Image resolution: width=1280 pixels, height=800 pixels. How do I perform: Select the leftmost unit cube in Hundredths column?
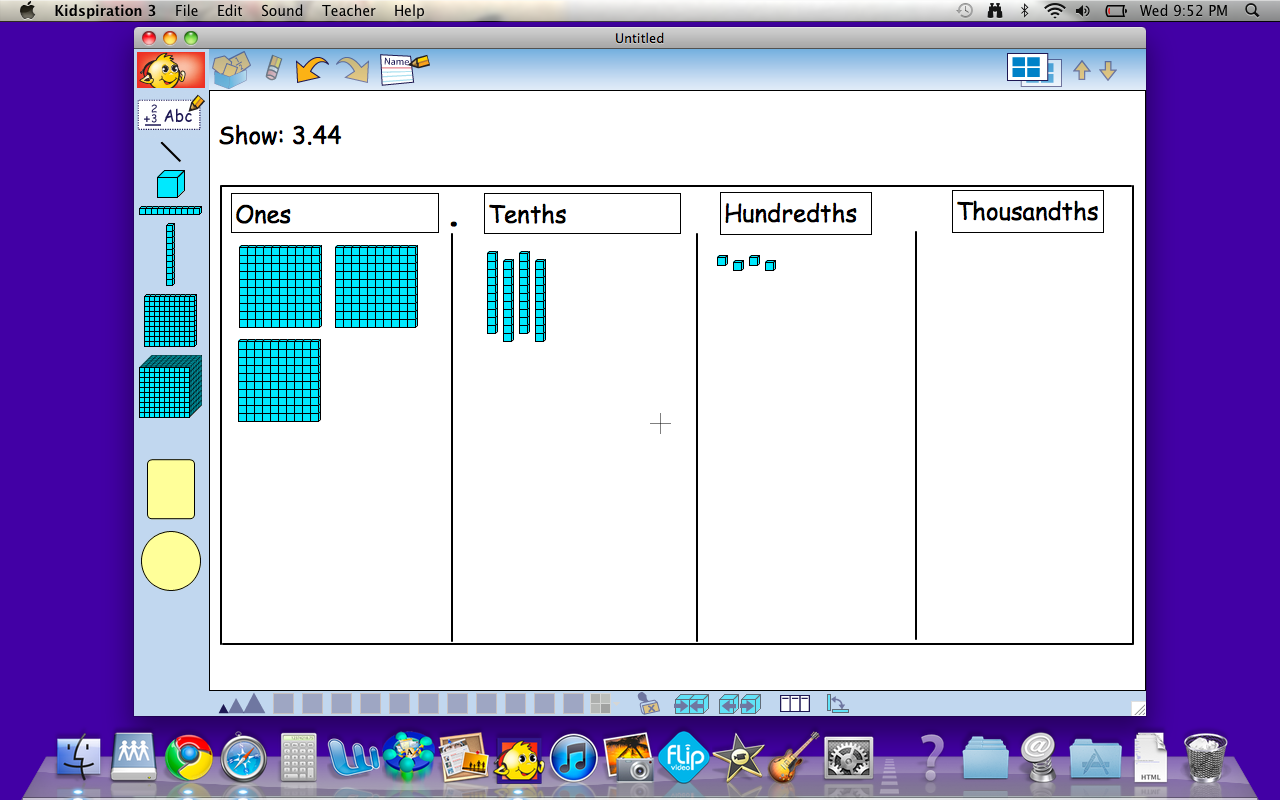point(722,261)
